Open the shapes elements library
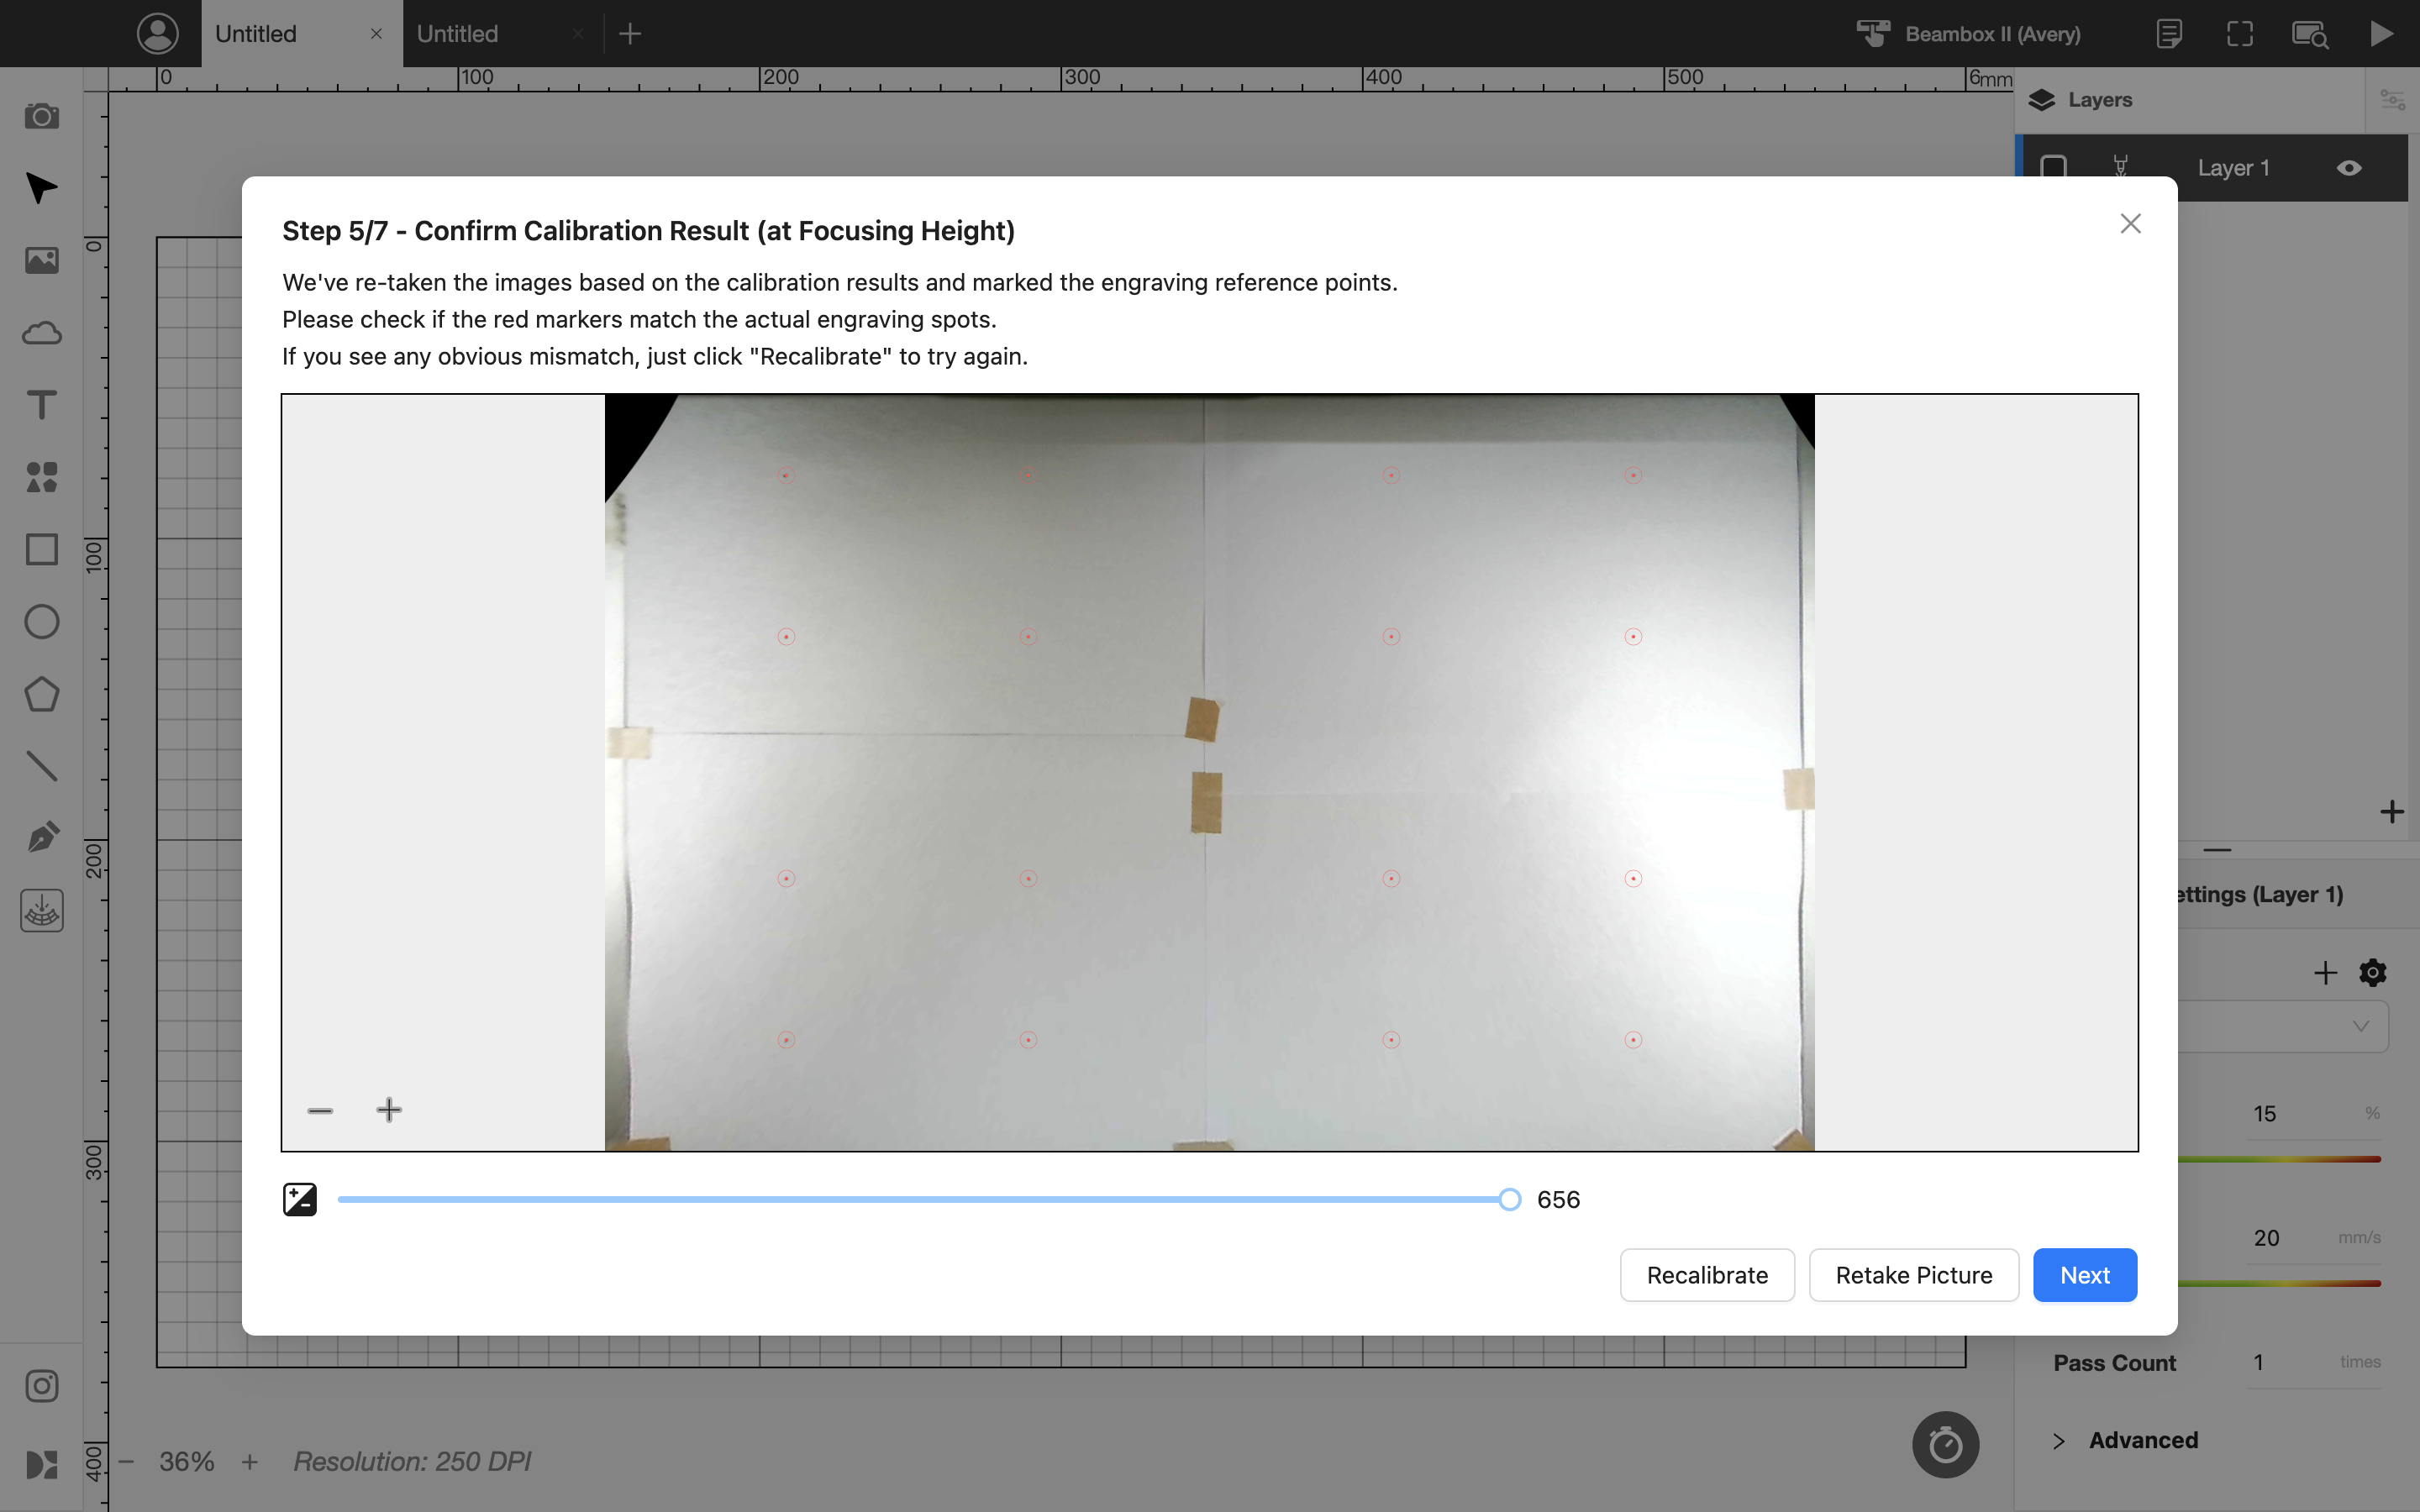 click(41, 477)
